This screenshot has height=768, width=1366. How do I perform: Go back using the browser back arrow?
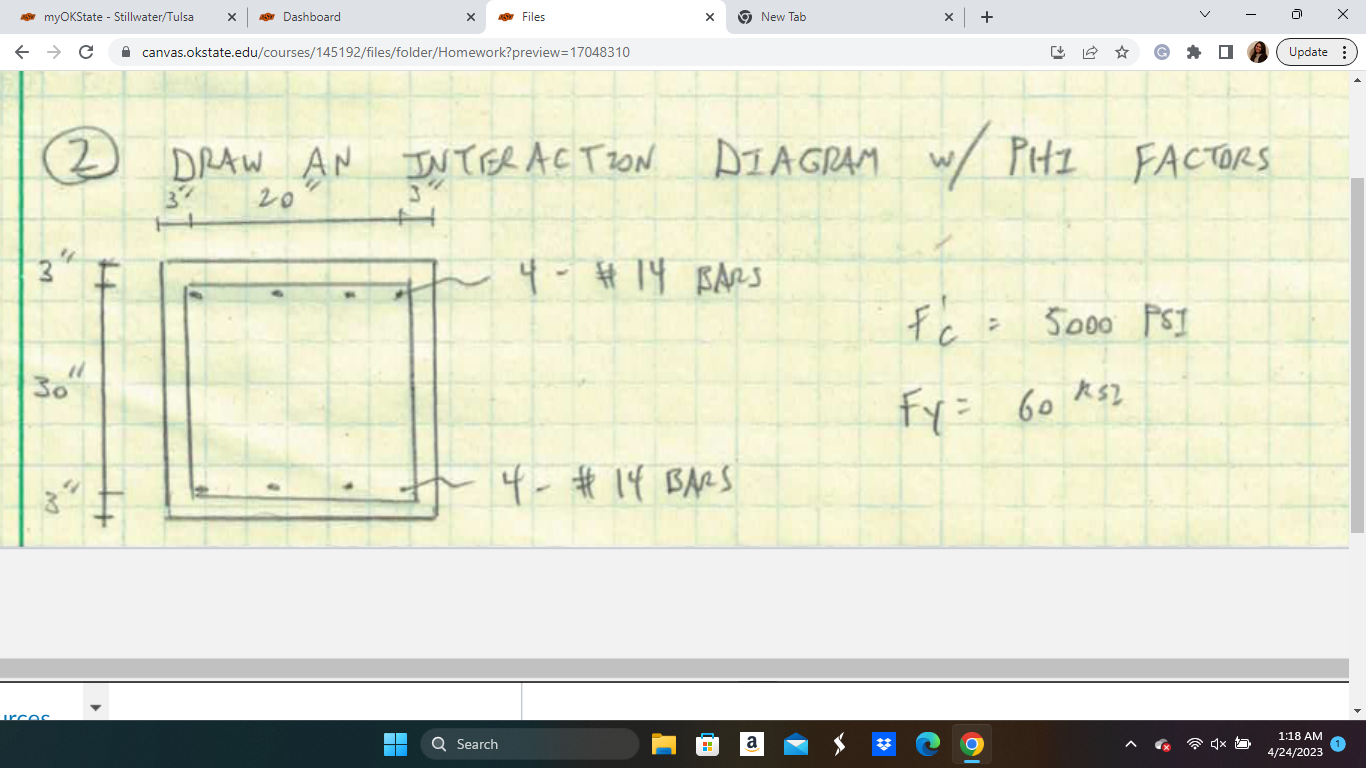click(x=20, y=52)
